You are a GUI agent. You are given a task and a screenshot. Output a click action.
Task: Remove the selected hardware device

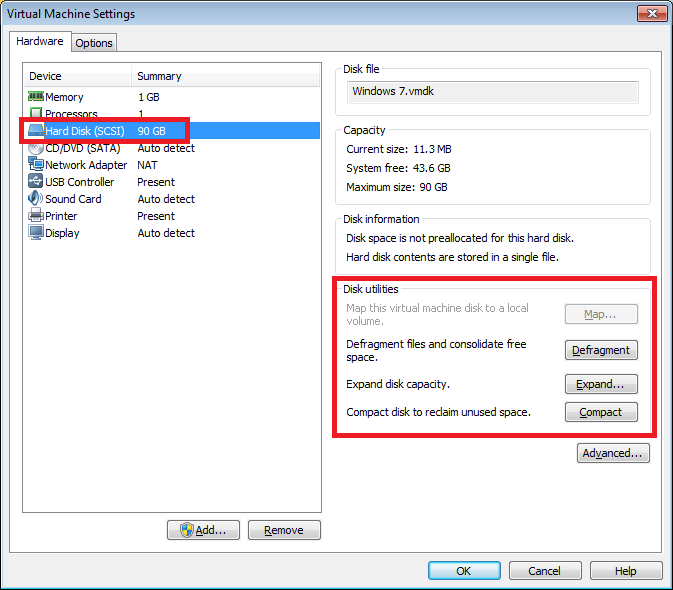[x=284, y=530]
